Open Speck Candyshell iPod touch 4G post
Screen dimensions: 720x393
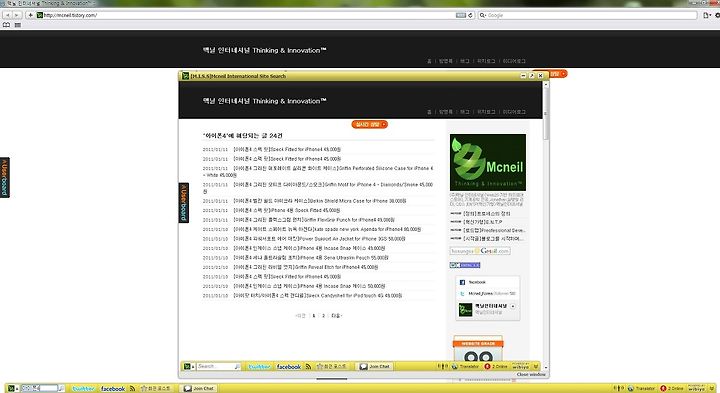(x=318, y=296)
